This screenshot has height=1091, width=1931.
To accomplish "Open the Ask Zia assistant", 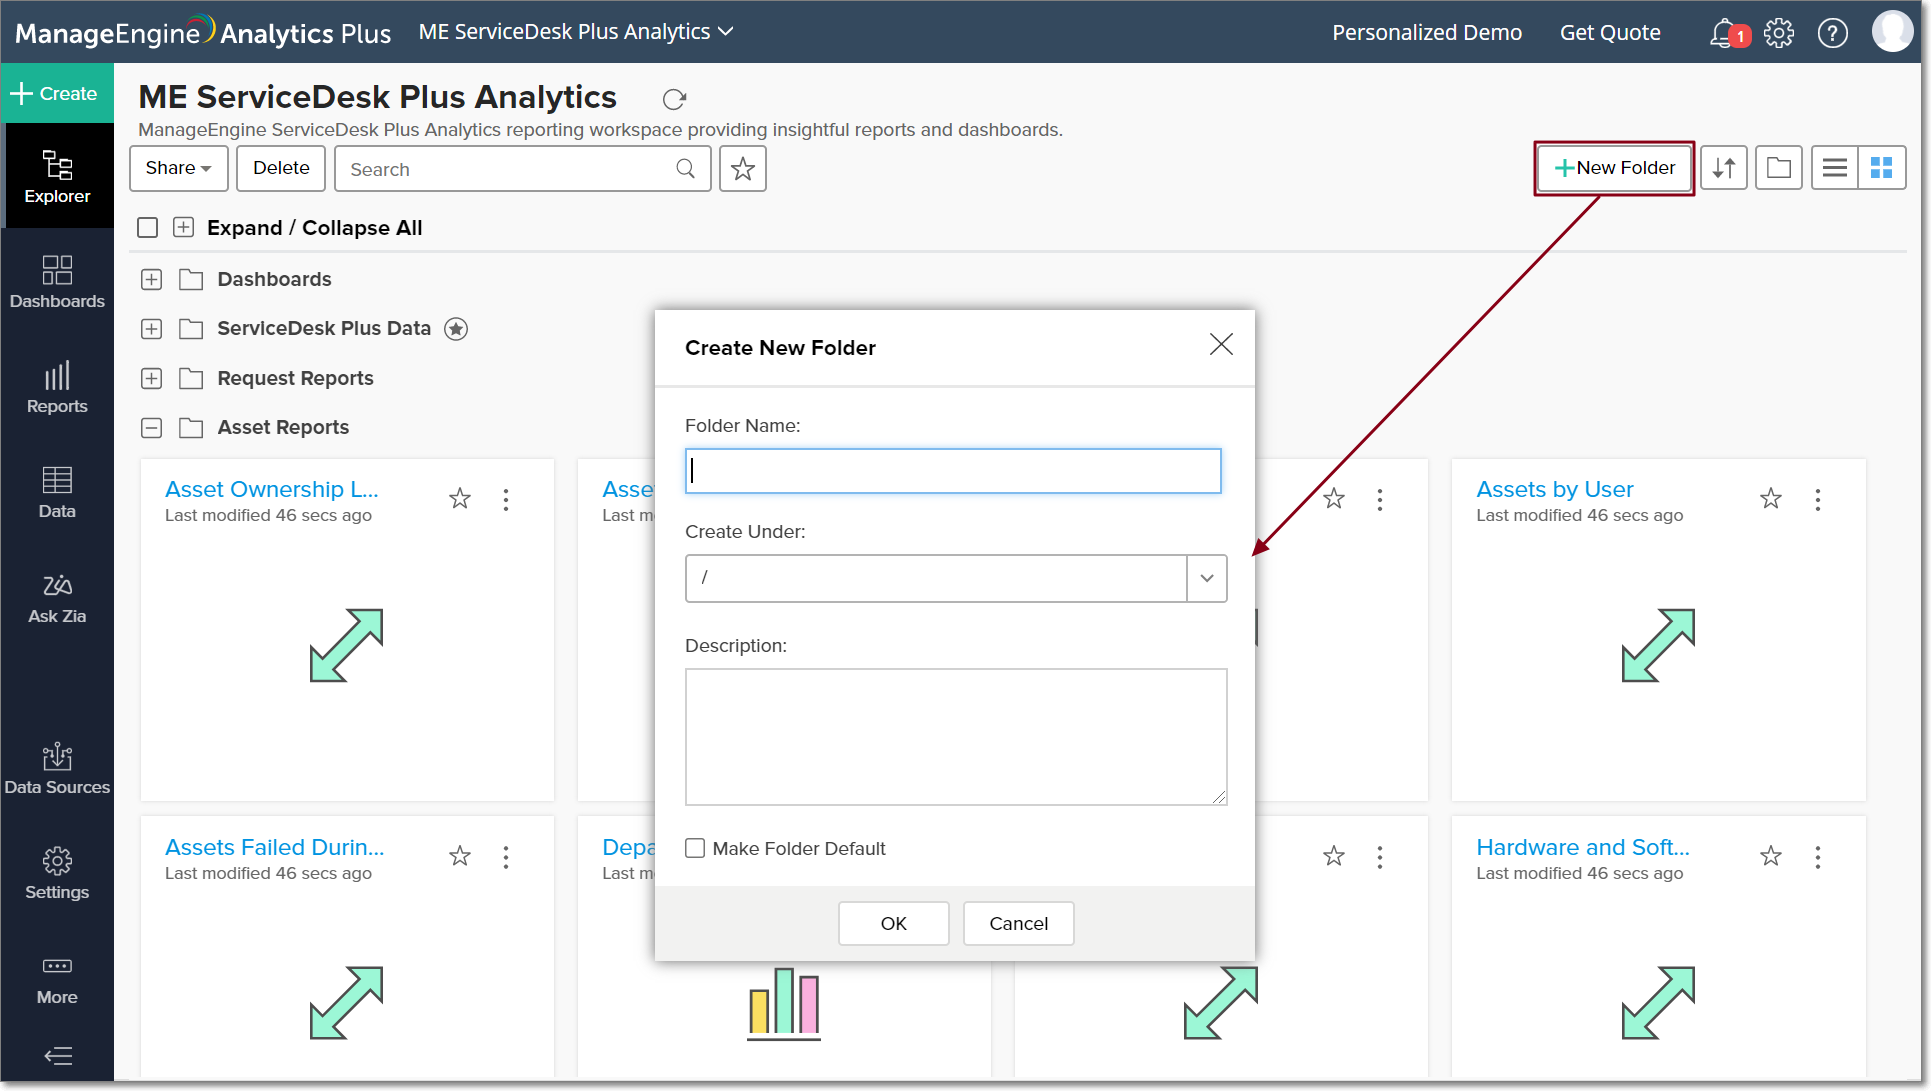I will (57, 598).
